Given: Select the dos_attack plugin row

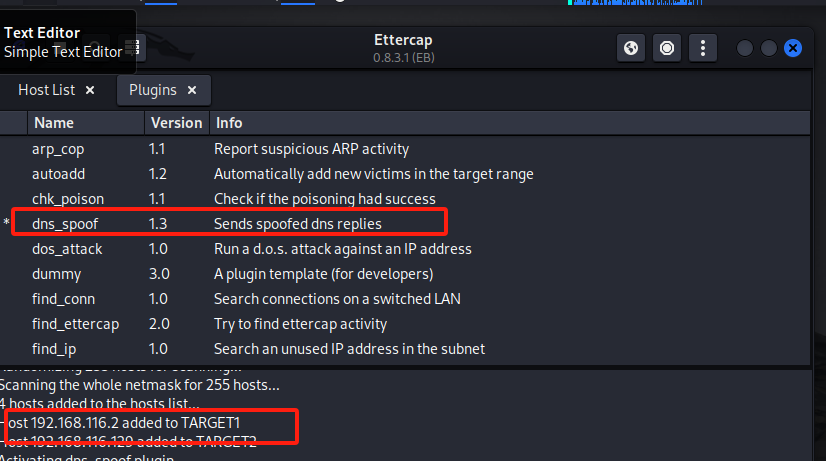Looking at the screenshot, I should coord(66,249).
